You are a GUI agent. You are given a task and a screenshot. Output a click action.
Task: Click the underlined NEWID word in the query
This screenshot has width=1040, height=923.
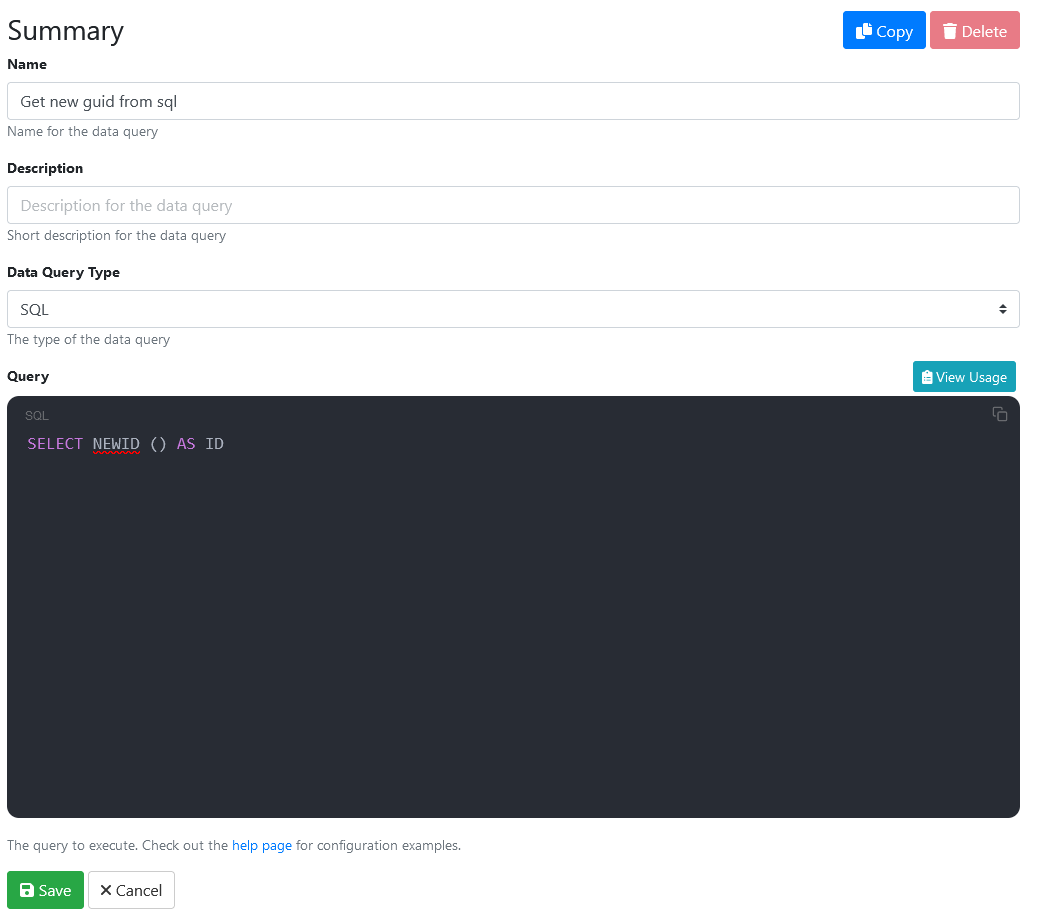[x=116, y=444]
